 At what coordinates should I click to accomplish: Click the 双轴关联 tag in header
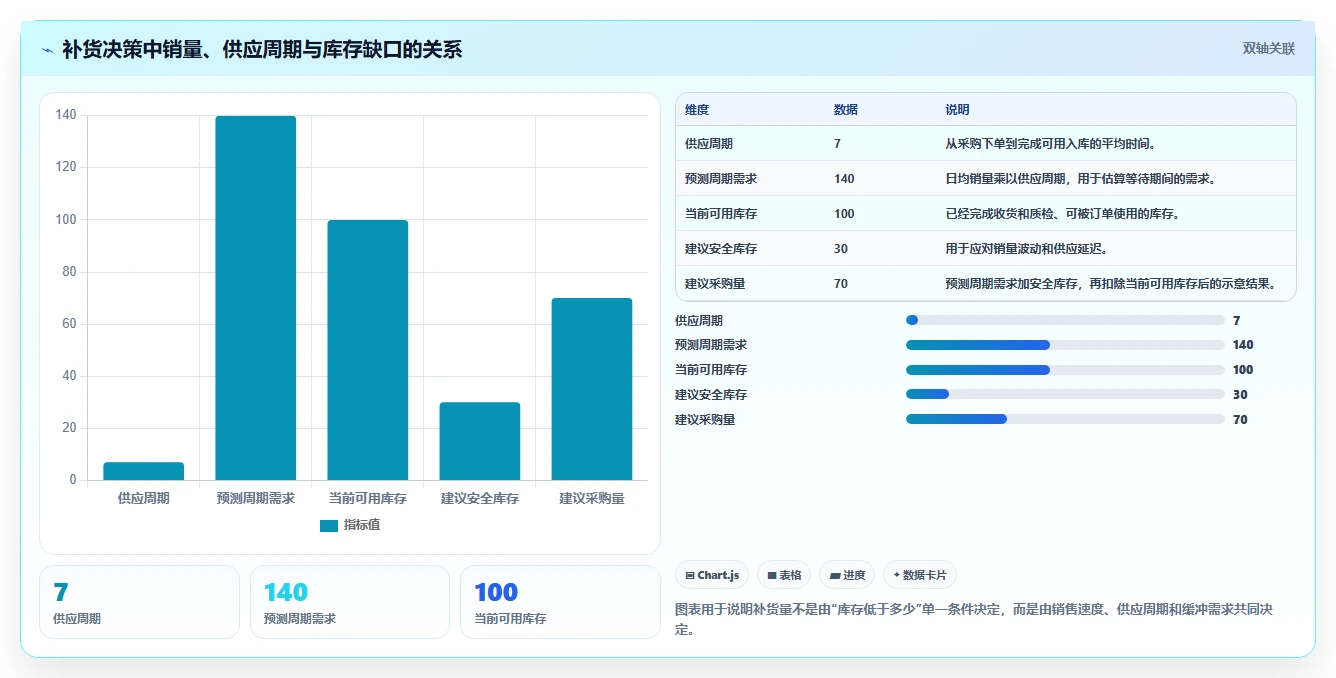1268,49
